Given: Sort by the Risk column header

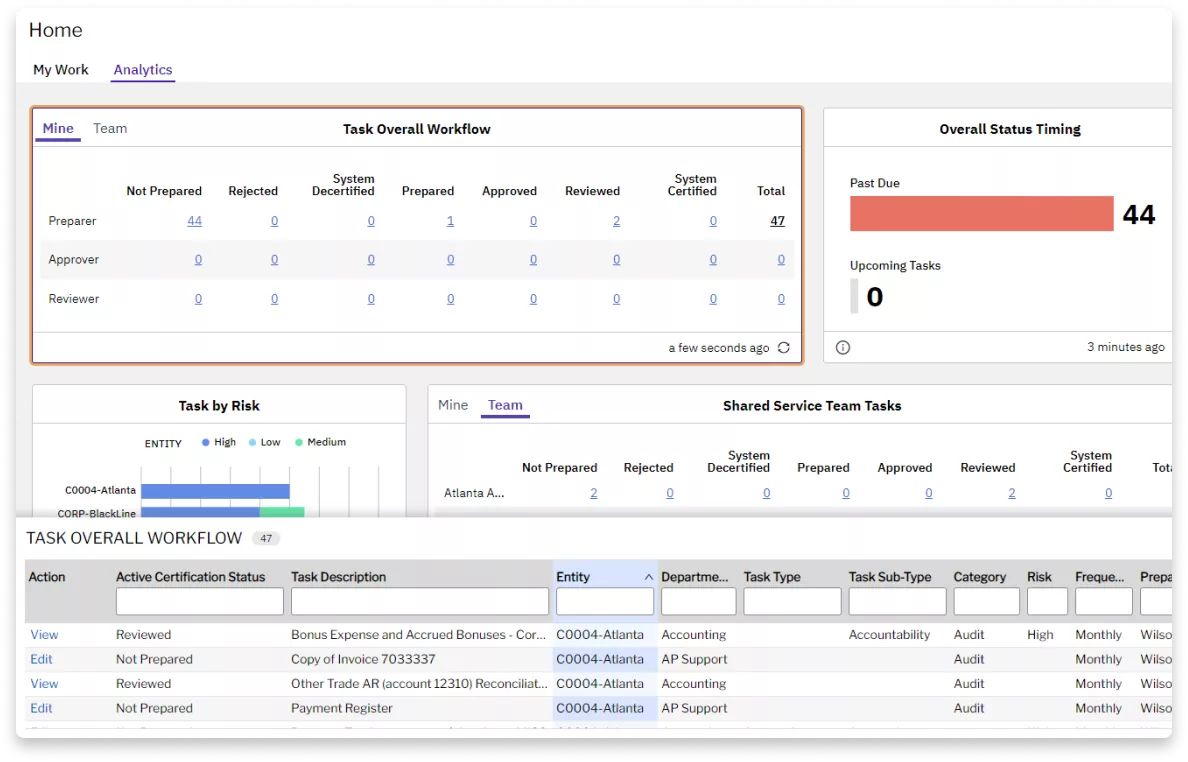Looking at the screenshot, I should tap(1040, 577).
